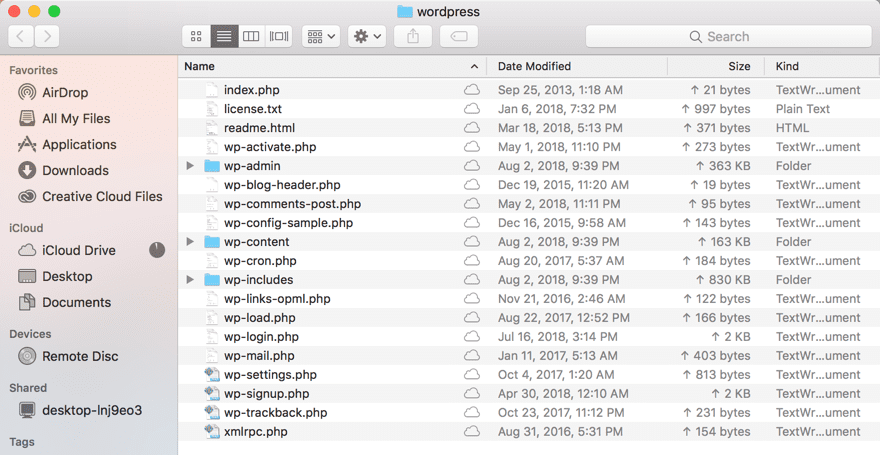The width and height of the screenshot is (880, 455).
Task: Open the Action gear dropdown menu
Action: click(x=366, y=36)
